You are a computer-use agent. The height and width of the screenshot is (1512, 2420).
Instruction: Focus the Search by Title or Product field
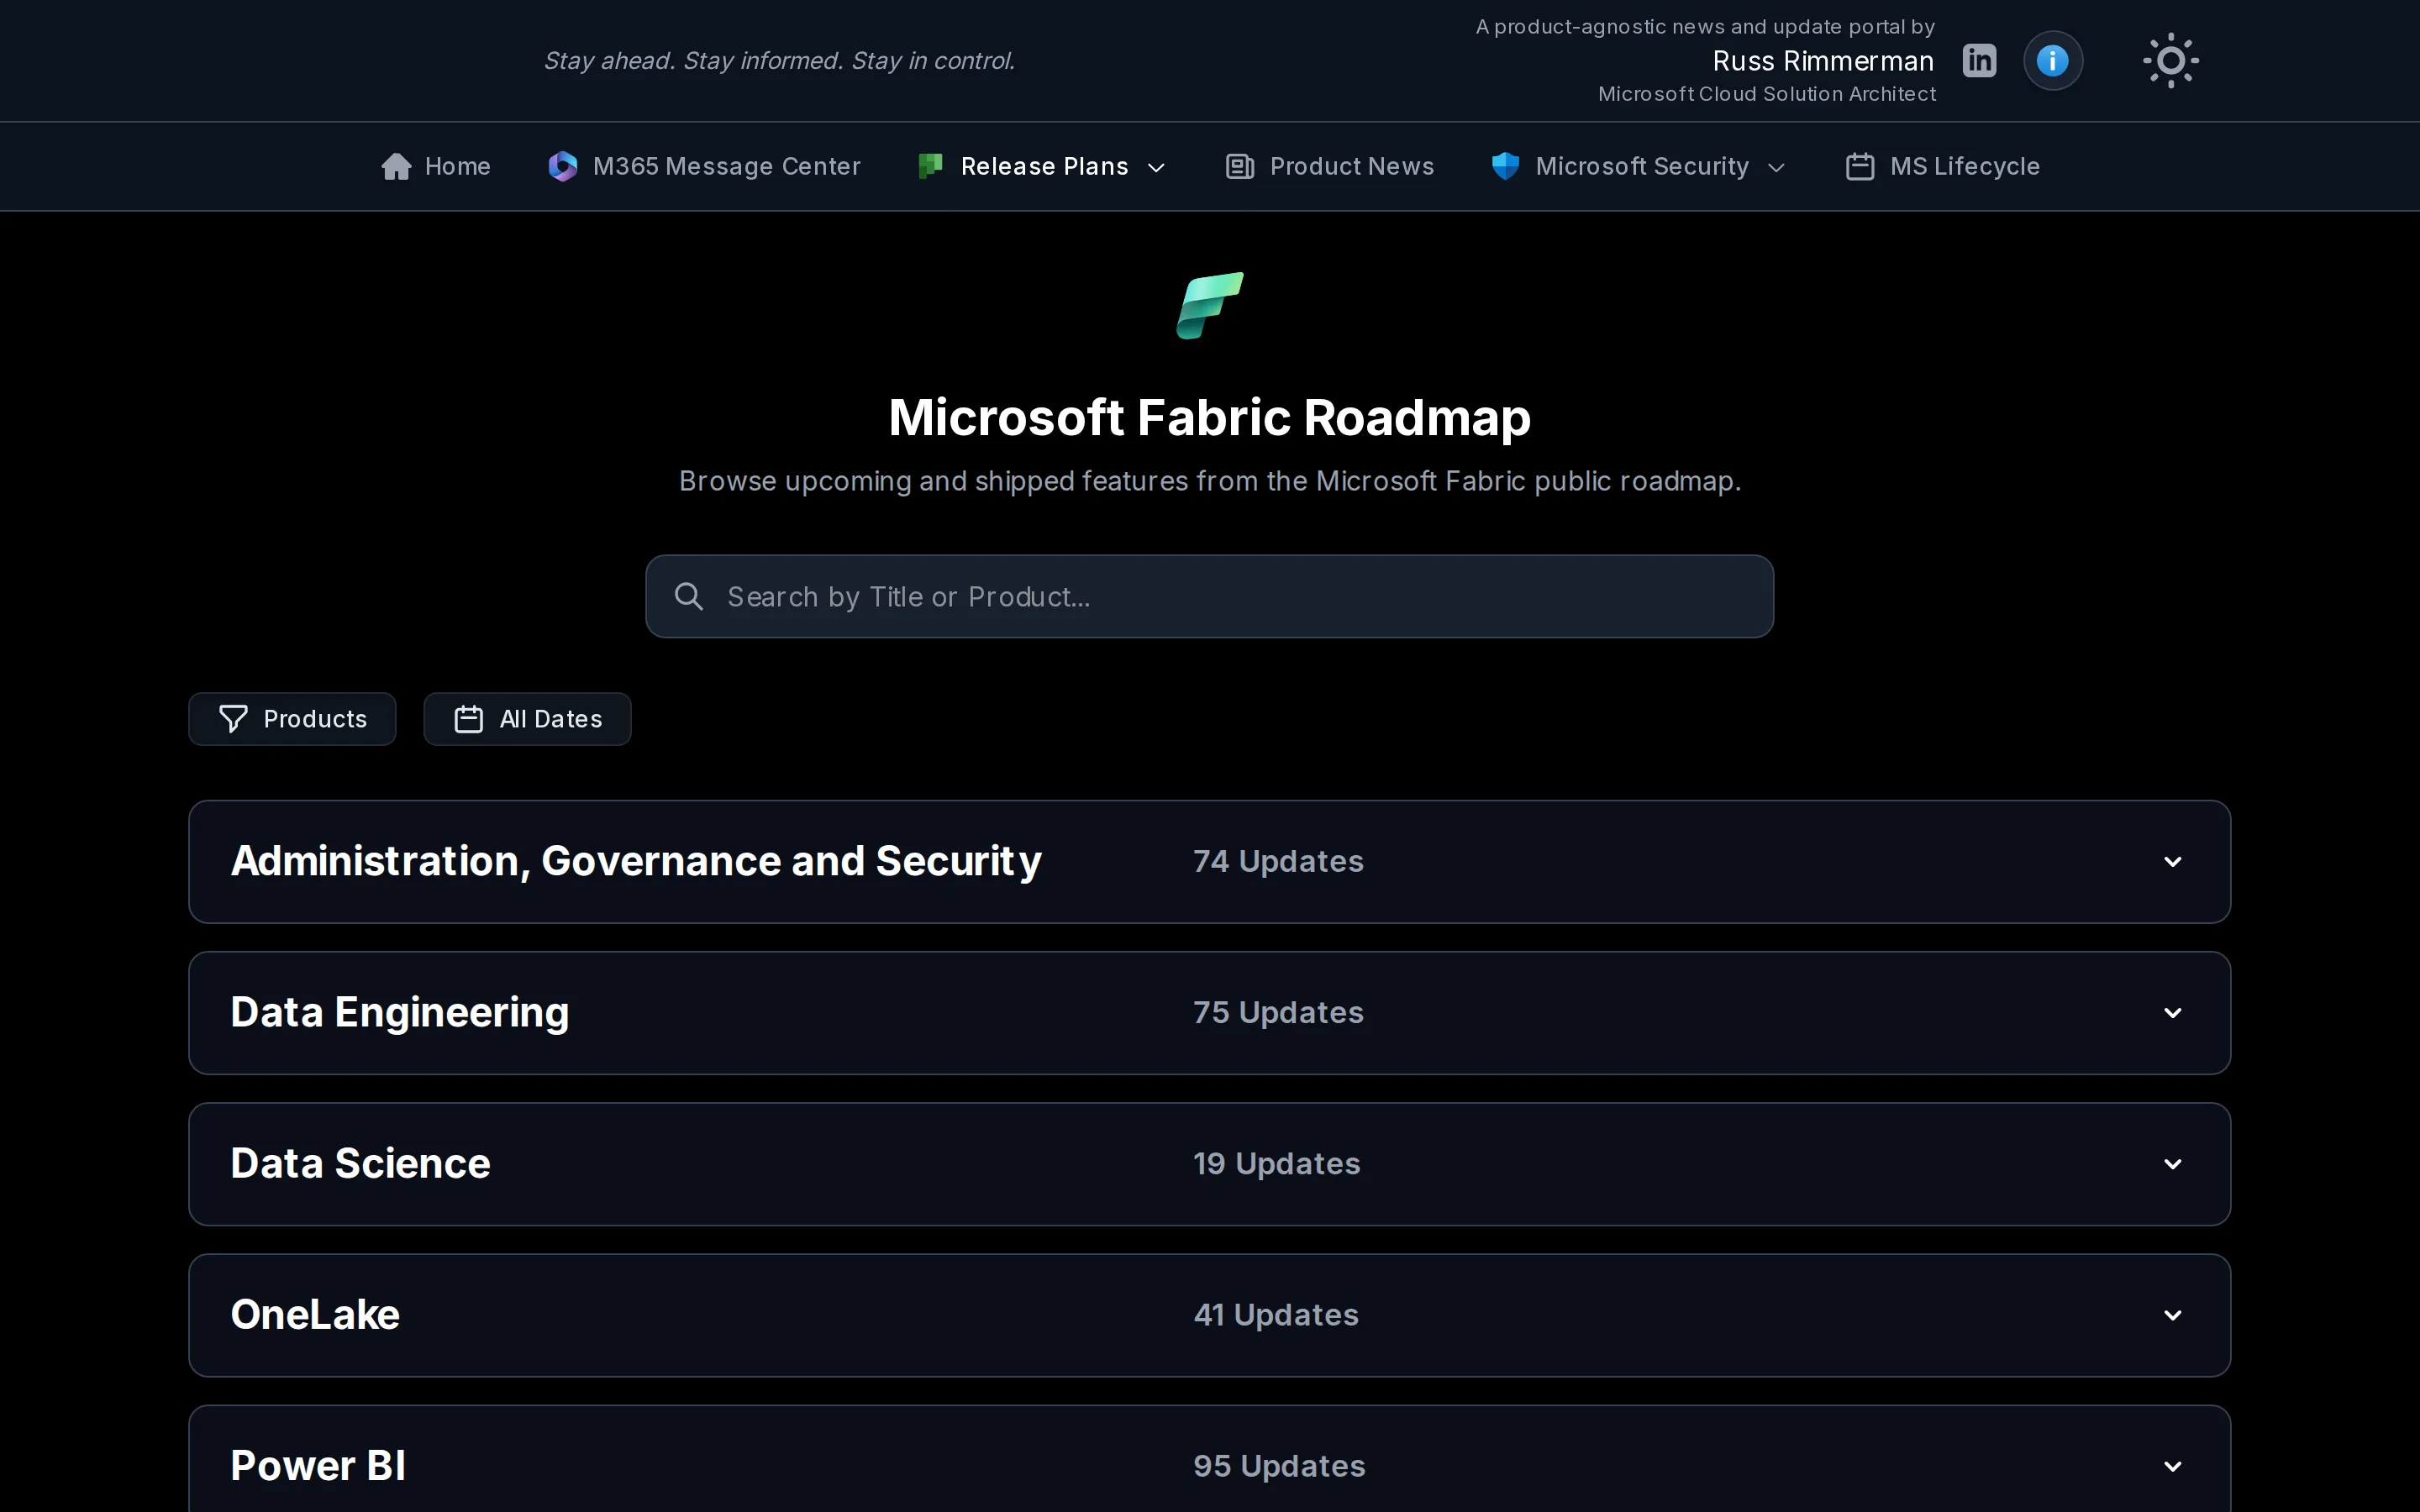pyautogui.click(x=1210, y=597)
